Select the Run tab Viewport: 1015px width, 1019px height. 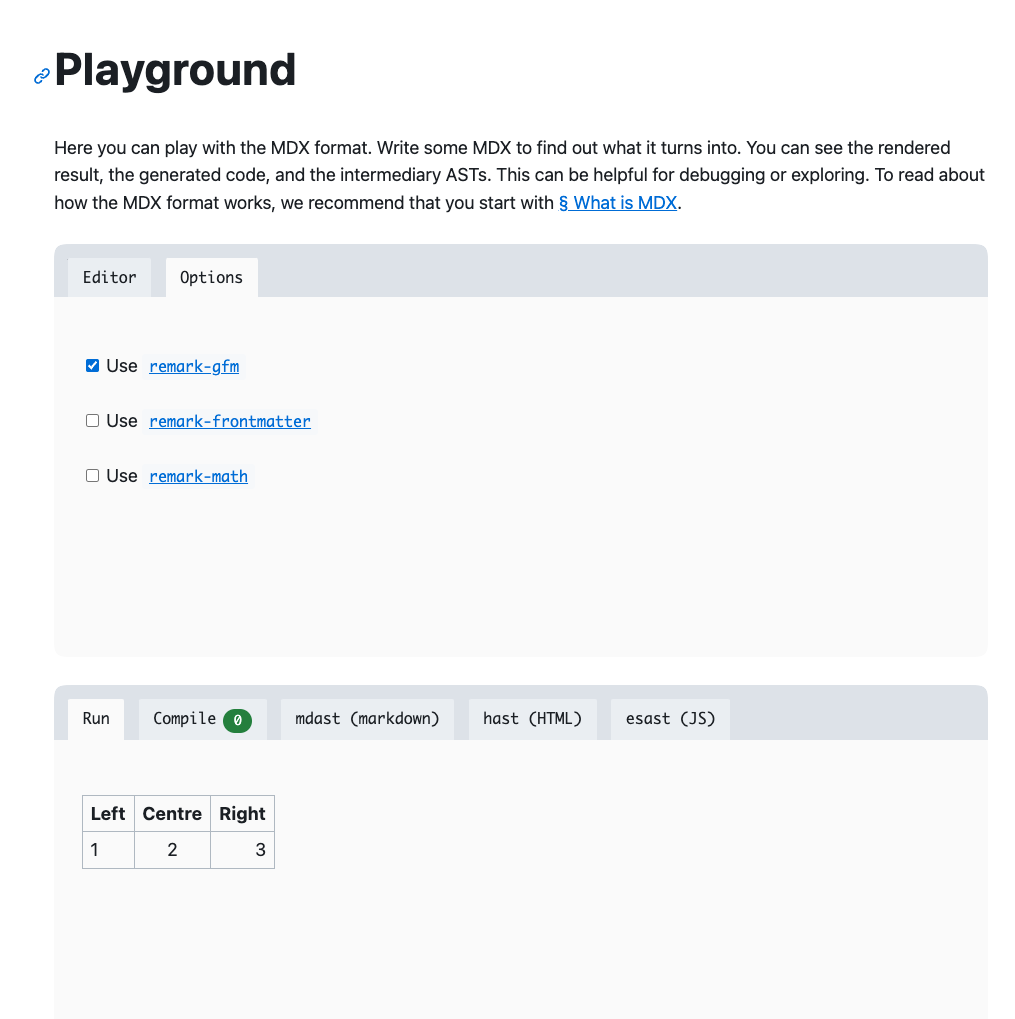point(95,718)
